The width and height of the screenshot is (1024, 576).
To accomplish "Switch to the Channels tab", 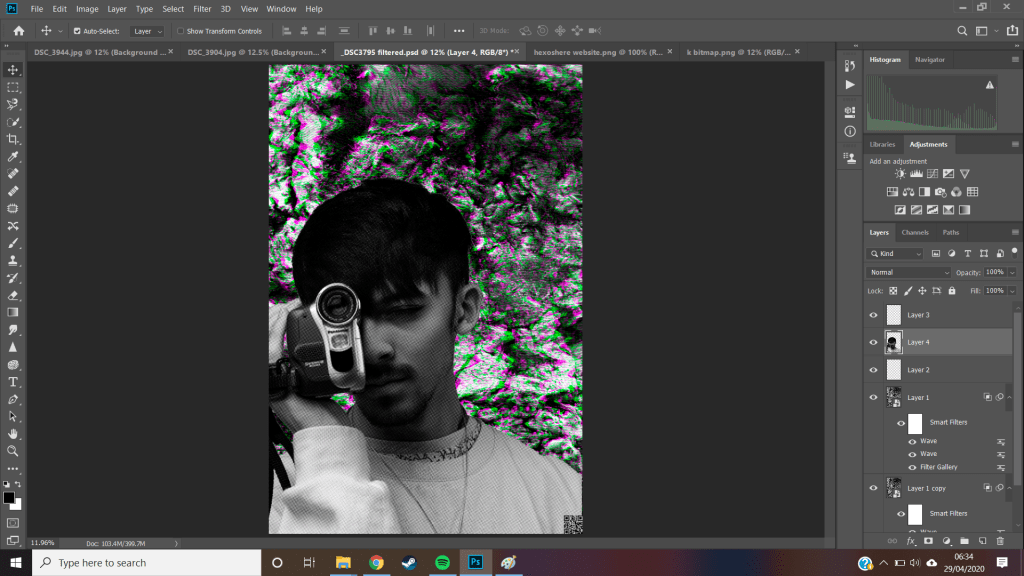I will click(x=915, y=233).
